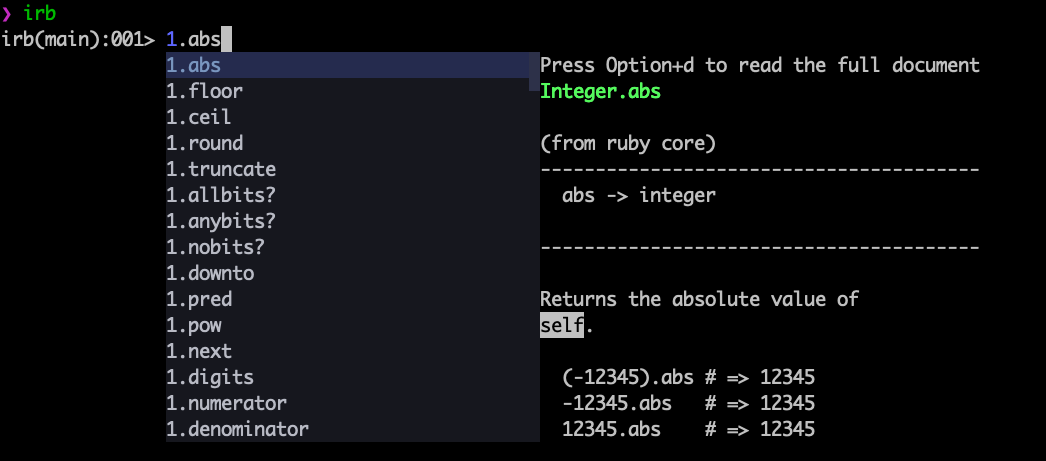Choose 1.floor from the completion list
Viewport: 1046px width, 461px height.
pyautogui.click(x=204, y=91)
